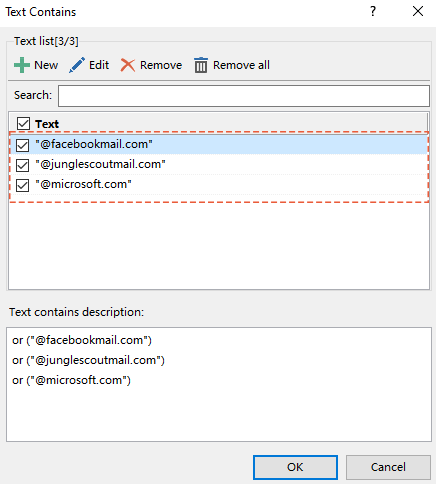Toggle the Text header select-all checkbox
This screenshot has height=484, width=436.
click(x=23, y=124)
